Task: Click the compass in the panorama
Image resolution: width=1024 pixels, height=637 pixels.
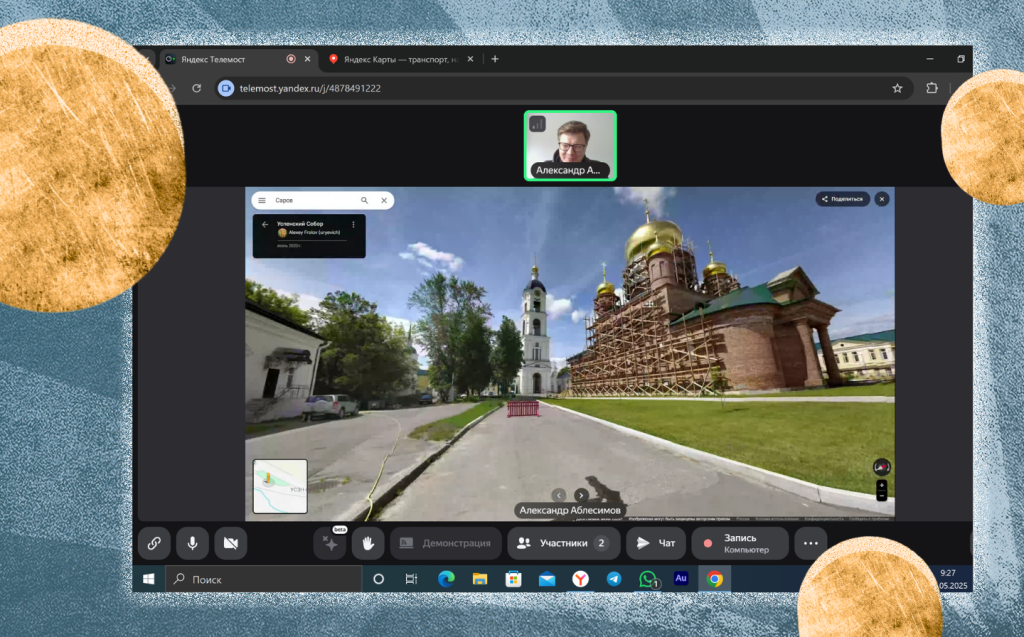Action: (882, 466)
